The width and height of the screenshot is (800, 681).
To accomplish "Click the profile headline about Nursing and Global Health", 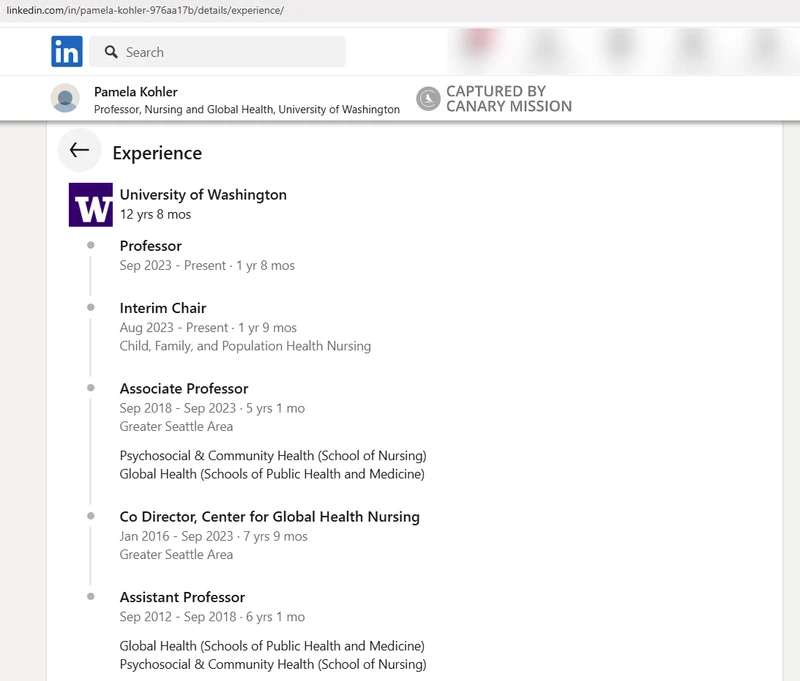I will click(247, 110).
